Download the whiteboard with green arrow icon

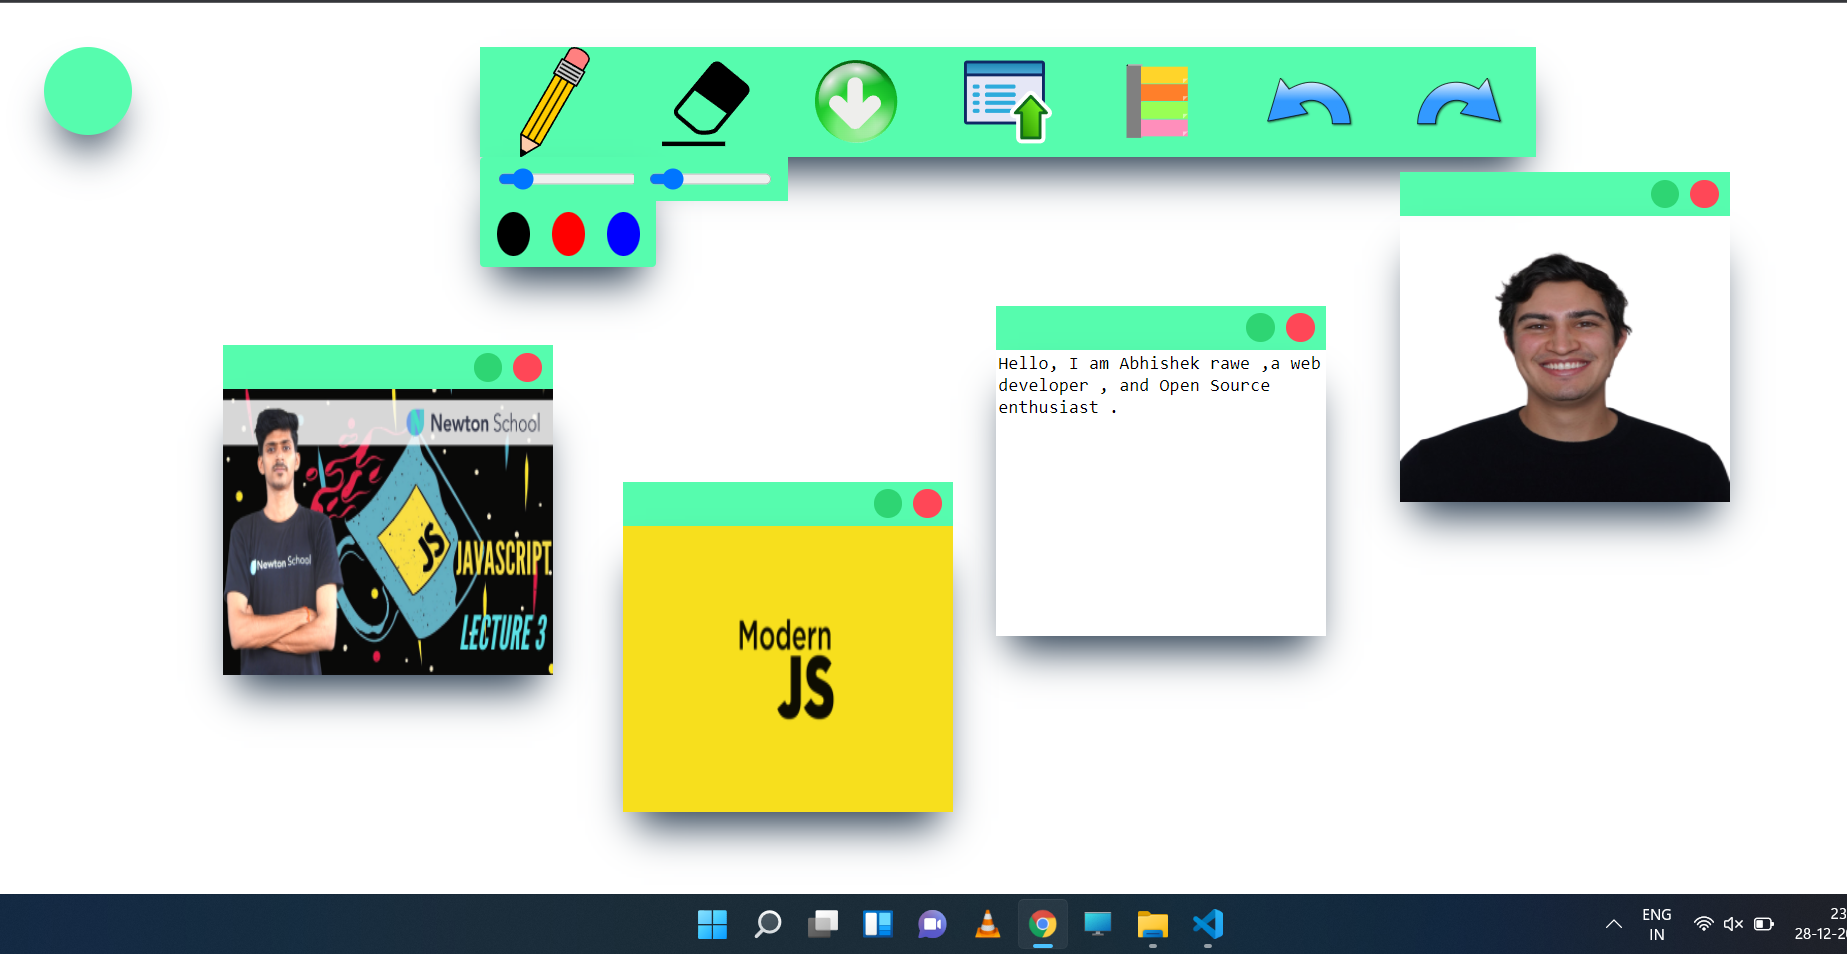coord(856,102)
